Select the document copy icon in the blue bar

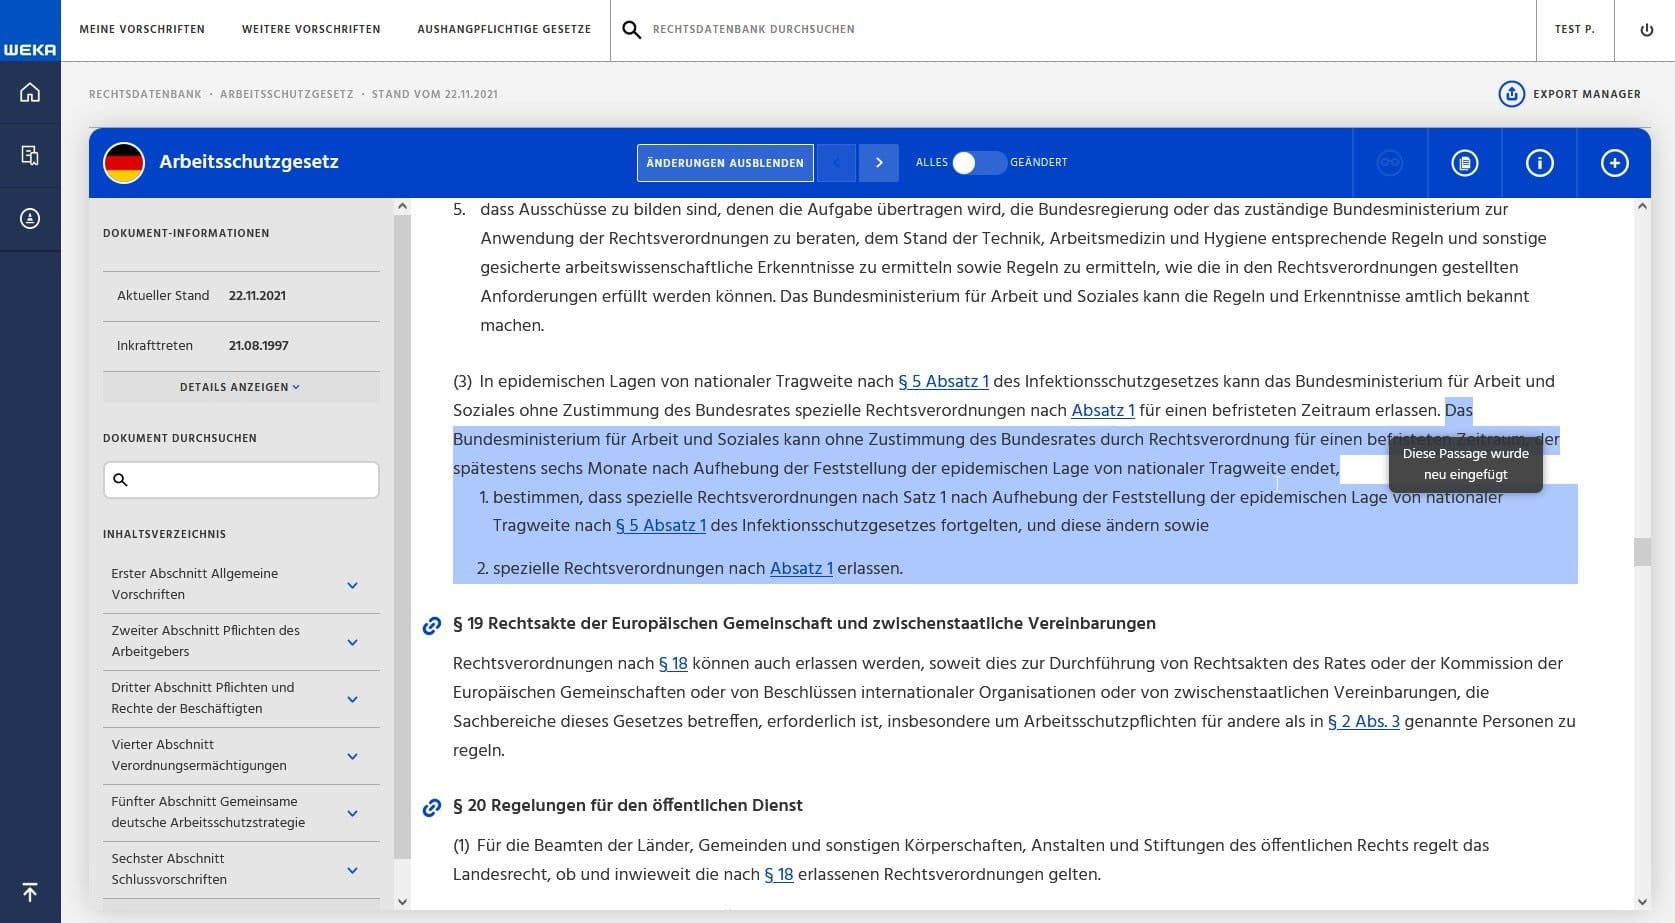point(1464,163)
